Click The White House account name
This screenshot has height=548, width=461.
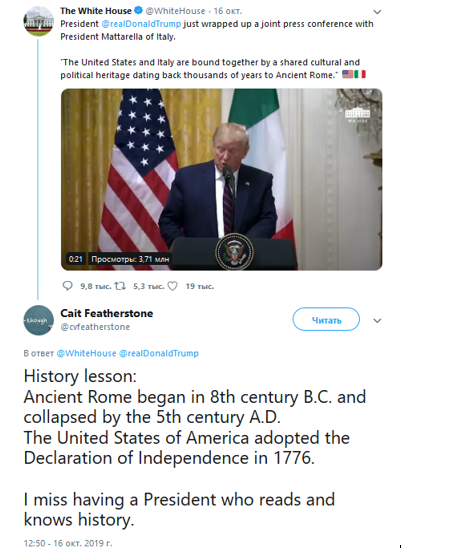(x=96, y=11)
